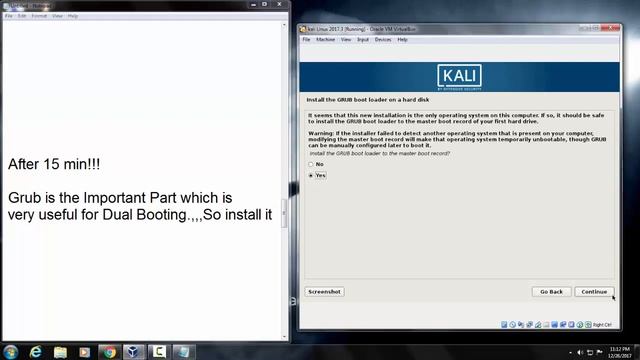Click the Screenshot button in installer
640x360 pixels.
coord(324,292)
